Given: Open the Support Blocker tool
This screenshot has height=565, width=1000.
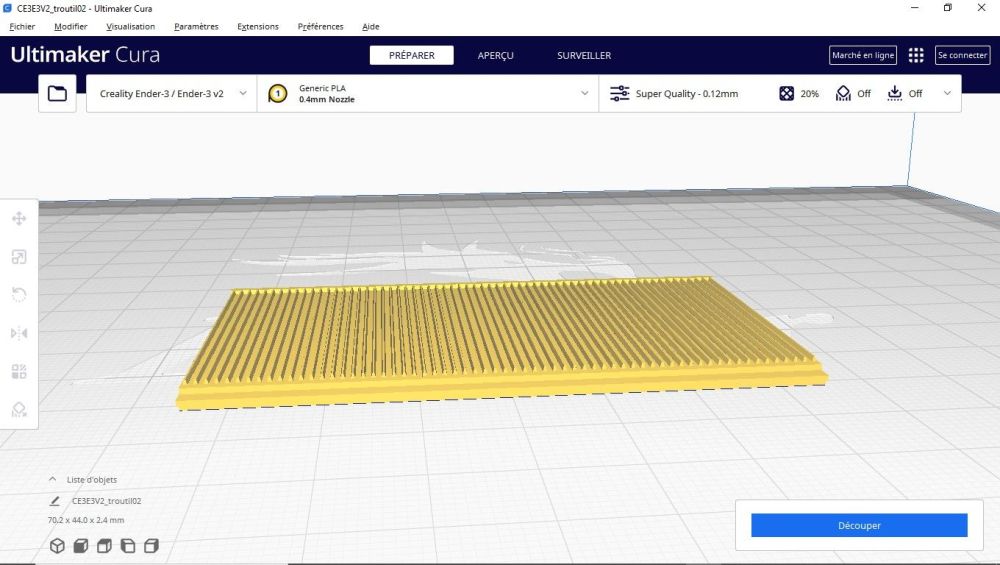Looking at the screenshot, I should [x=19, y=409].
